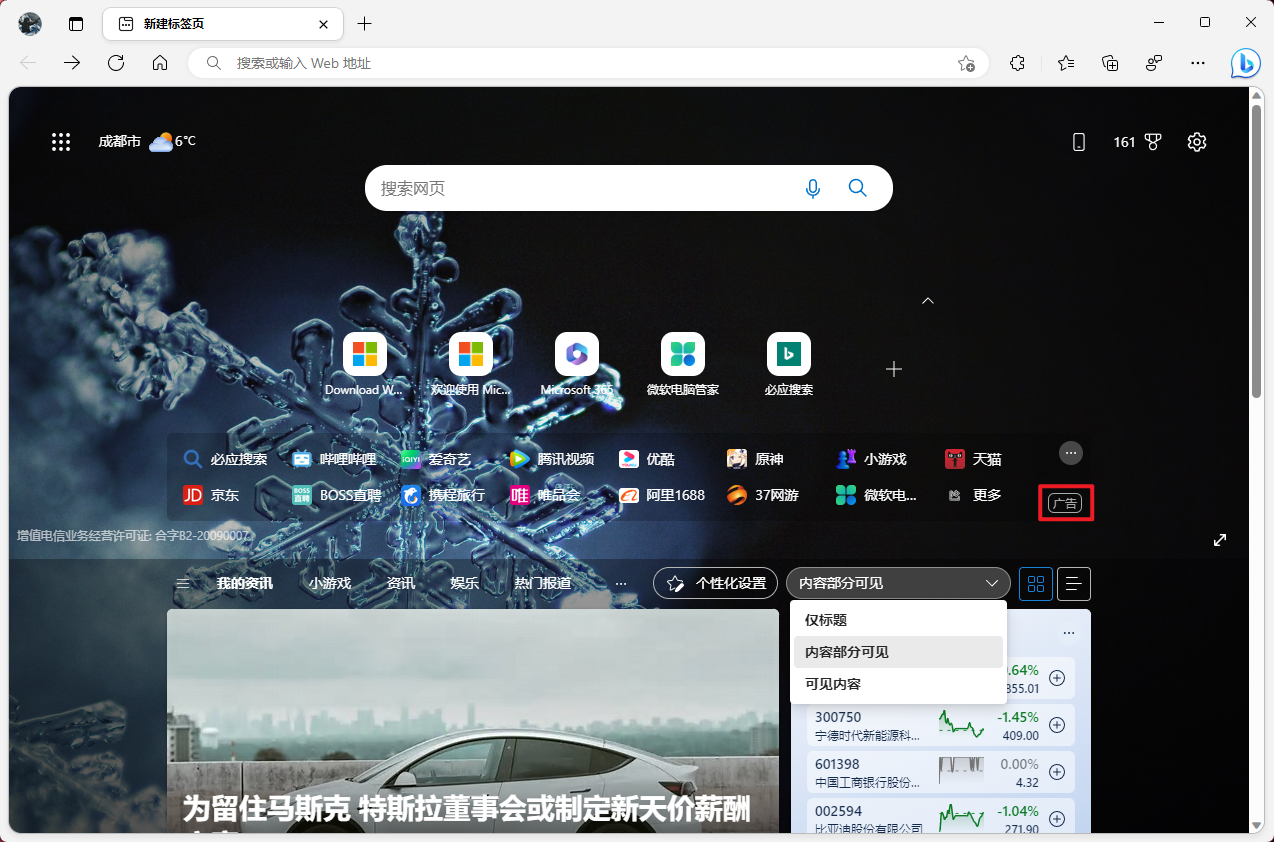Open the Microsoft Rewards points counter
This screenshot has width=1274, height=842.
coord(1136,141)
